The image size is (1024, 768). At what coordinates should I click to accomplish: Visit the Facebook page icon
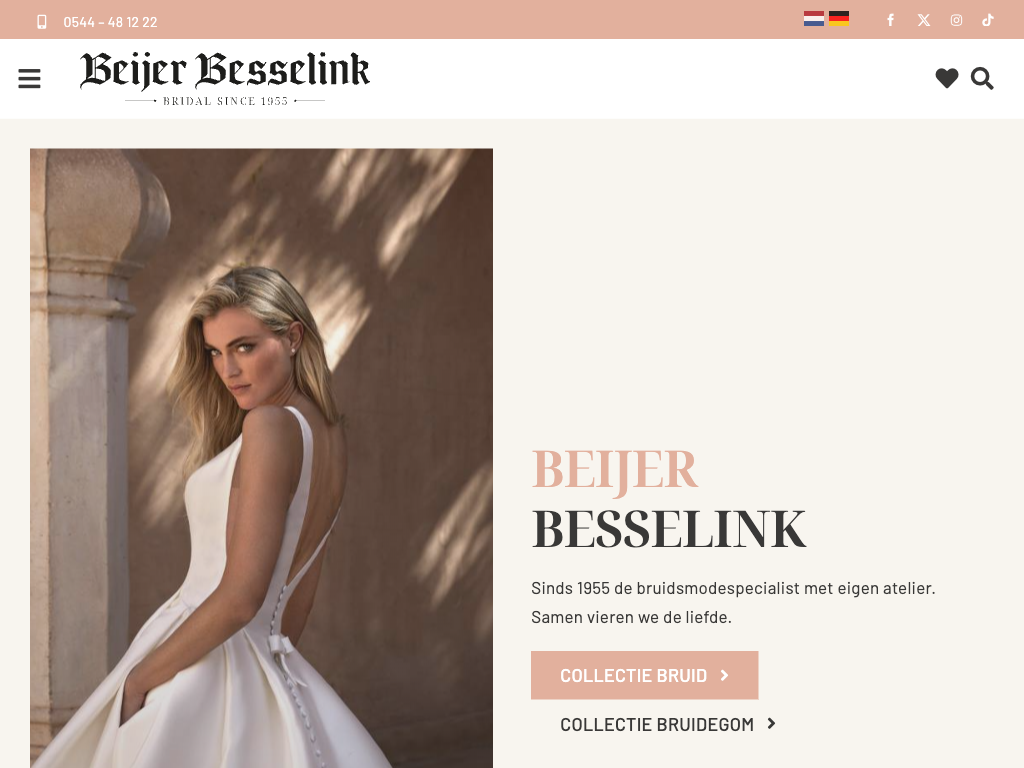click(890, 20)
